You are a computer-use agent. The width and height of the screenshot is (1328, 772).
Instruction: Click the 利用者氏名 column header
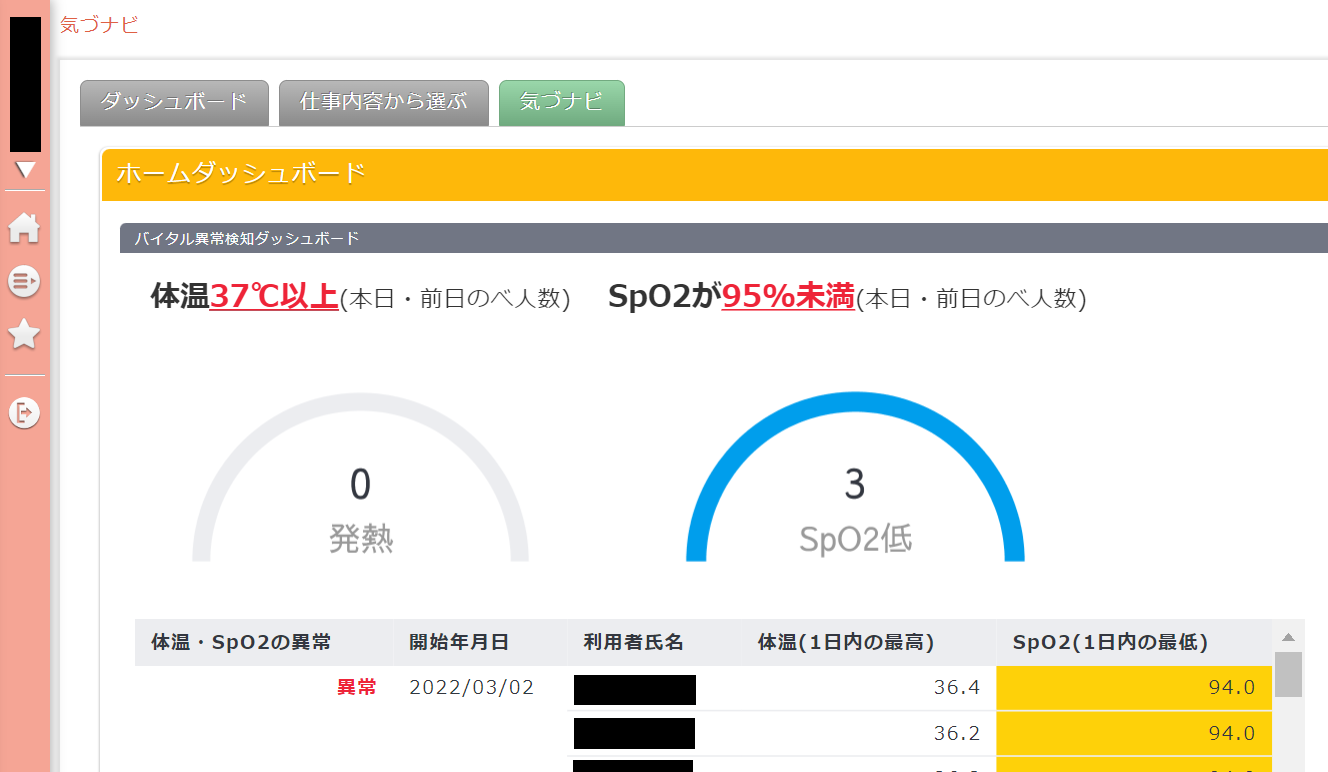[634, 642]
